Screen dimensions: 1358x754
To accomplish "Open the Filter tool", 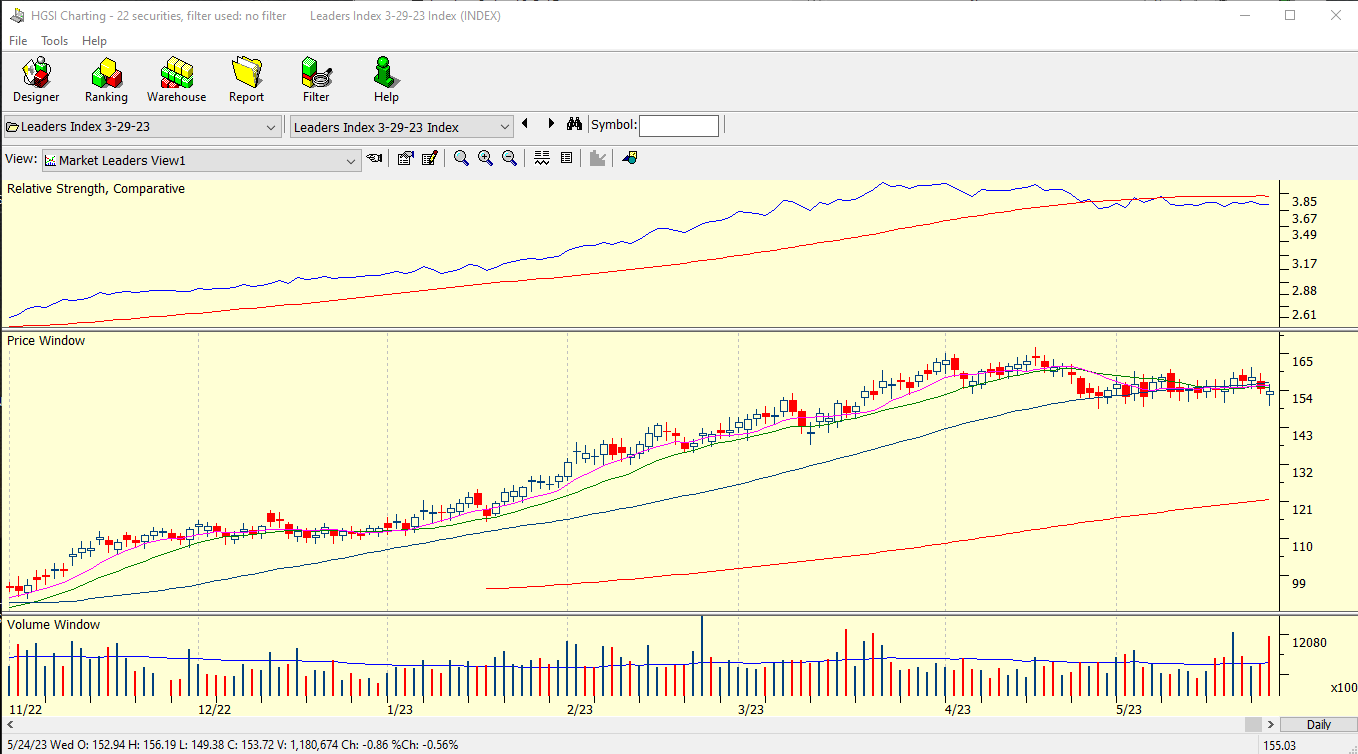I will [316, 80].
